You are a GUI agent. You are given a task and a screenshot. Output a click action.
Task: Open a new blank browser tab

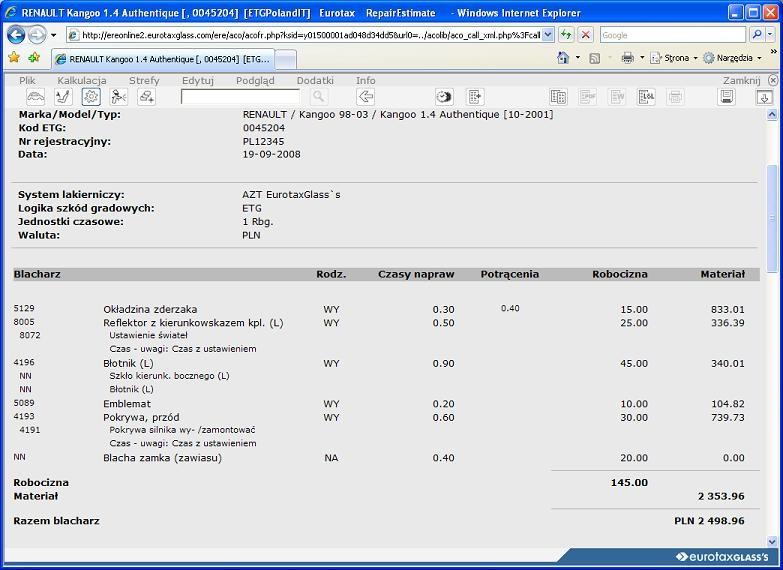286,59
